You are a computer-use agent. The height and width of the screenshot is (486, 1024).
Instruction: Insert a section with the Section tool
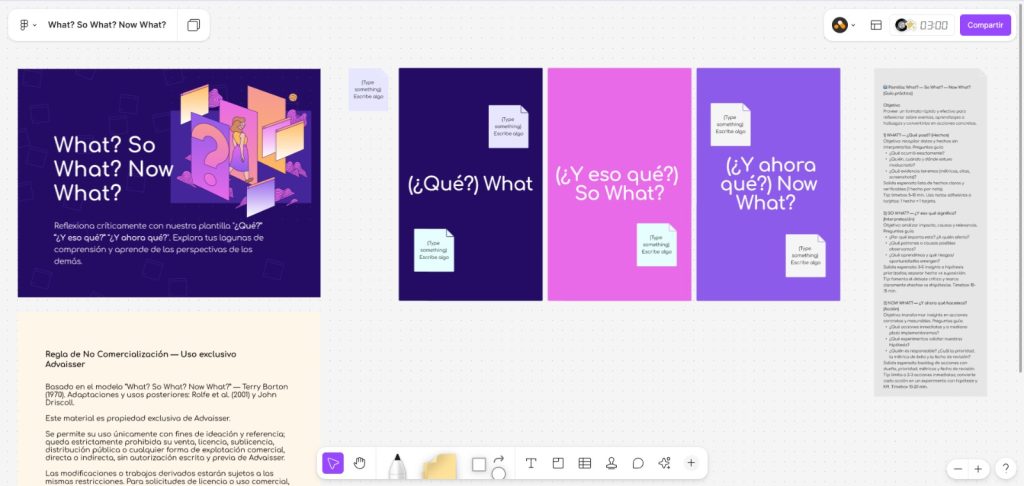coord(558,463)
